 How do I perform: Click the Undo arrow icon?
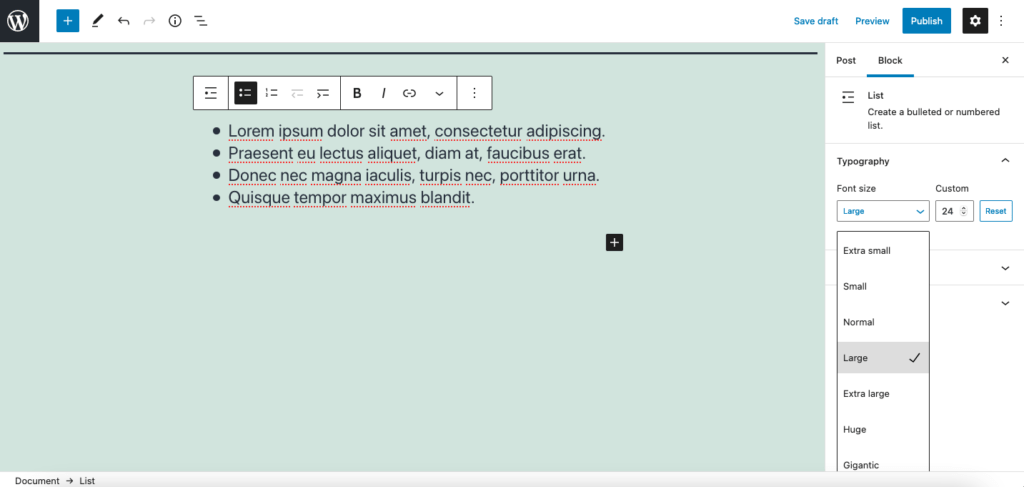[x=123, y=21]
